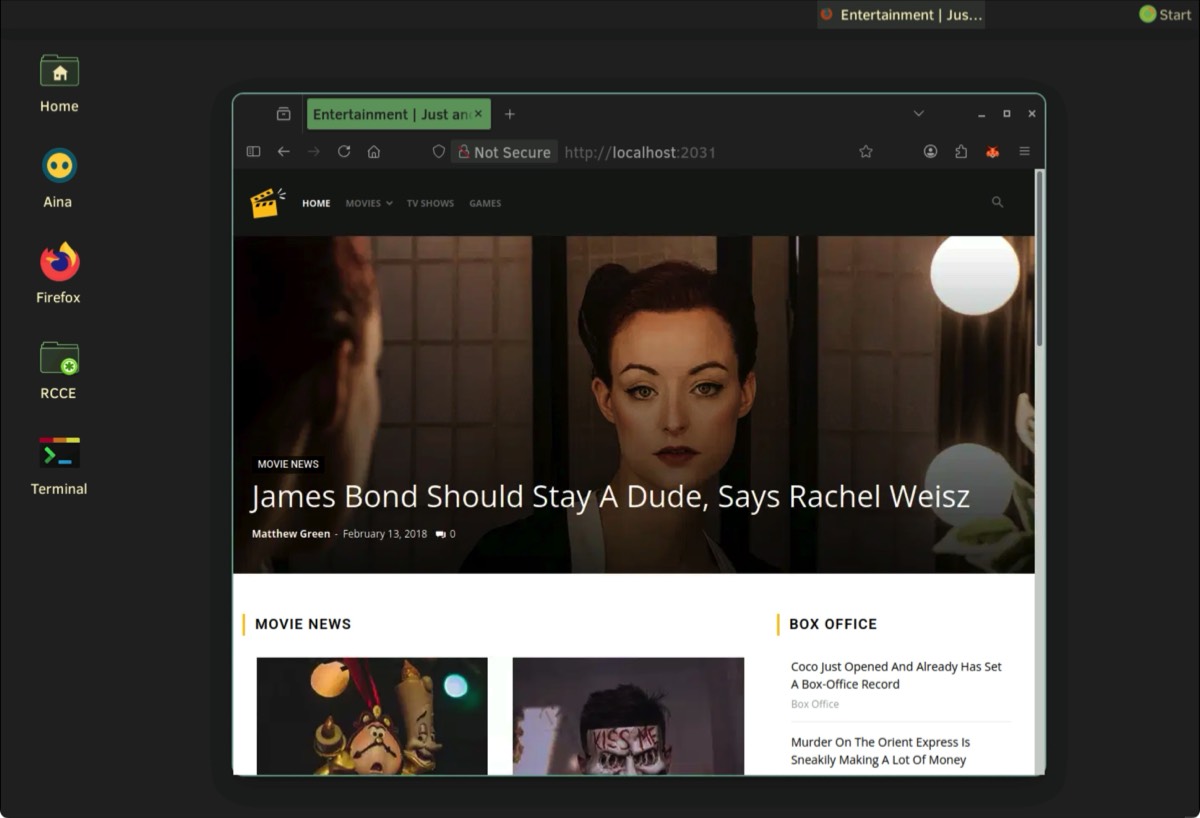Open the list all tabs chevron
Viewport: 1200px width, 818px height.
(x=918, y=114)
